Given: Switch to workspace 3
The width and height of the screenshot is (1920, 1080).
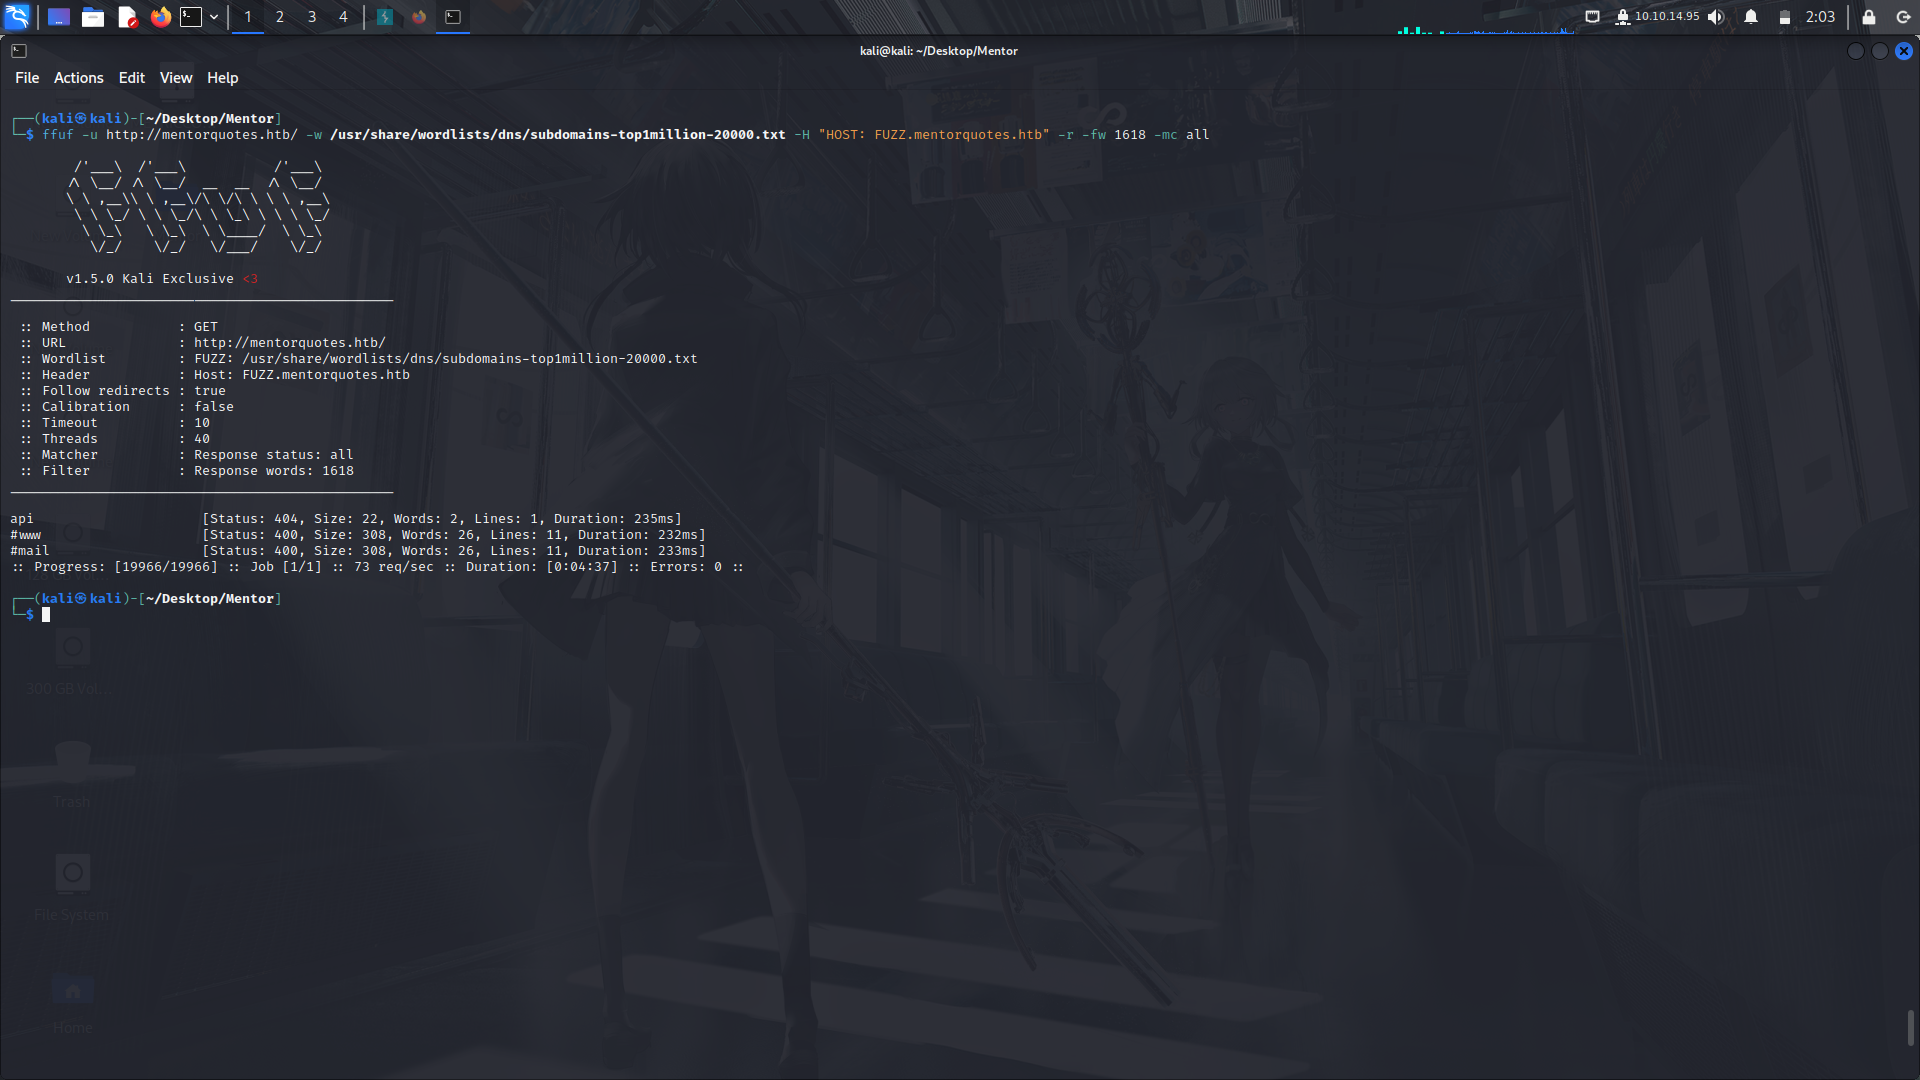Looking at the screenshot, I should [311, 17].
